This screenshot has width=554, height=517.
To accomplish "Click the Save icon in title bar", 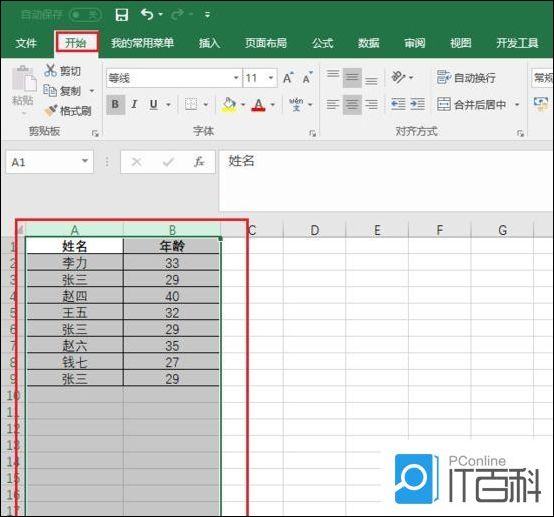I will click(122, 15).
